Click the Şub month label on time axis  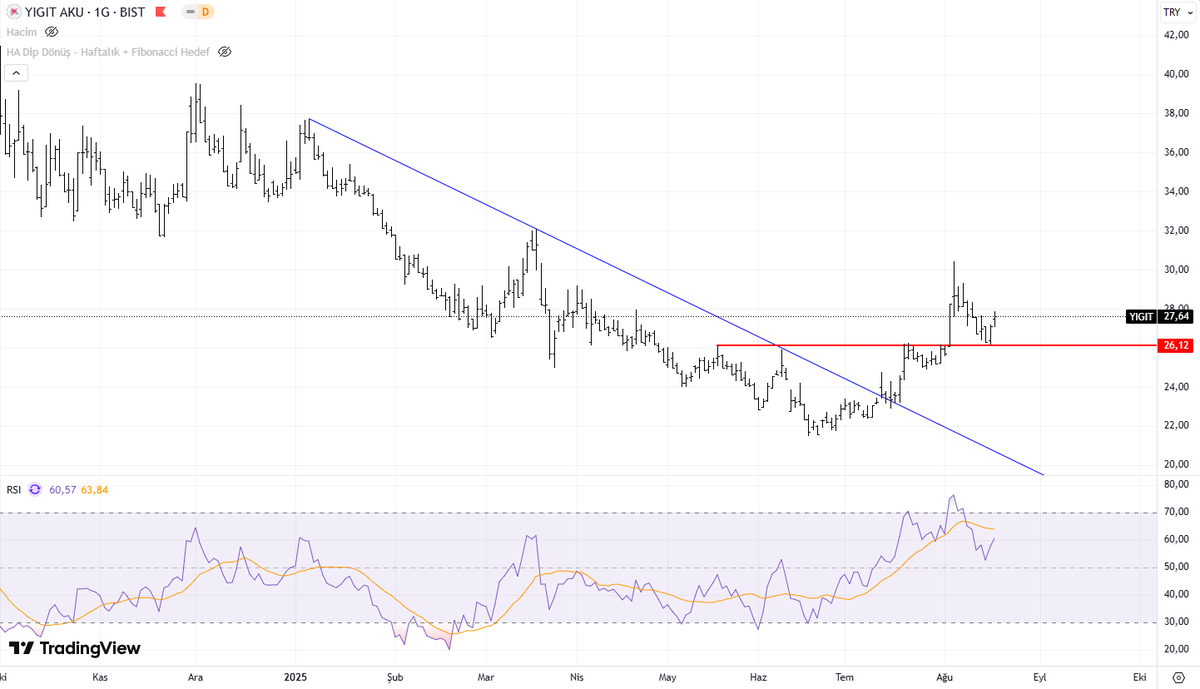pyautogui.click(x=395, y=677)
